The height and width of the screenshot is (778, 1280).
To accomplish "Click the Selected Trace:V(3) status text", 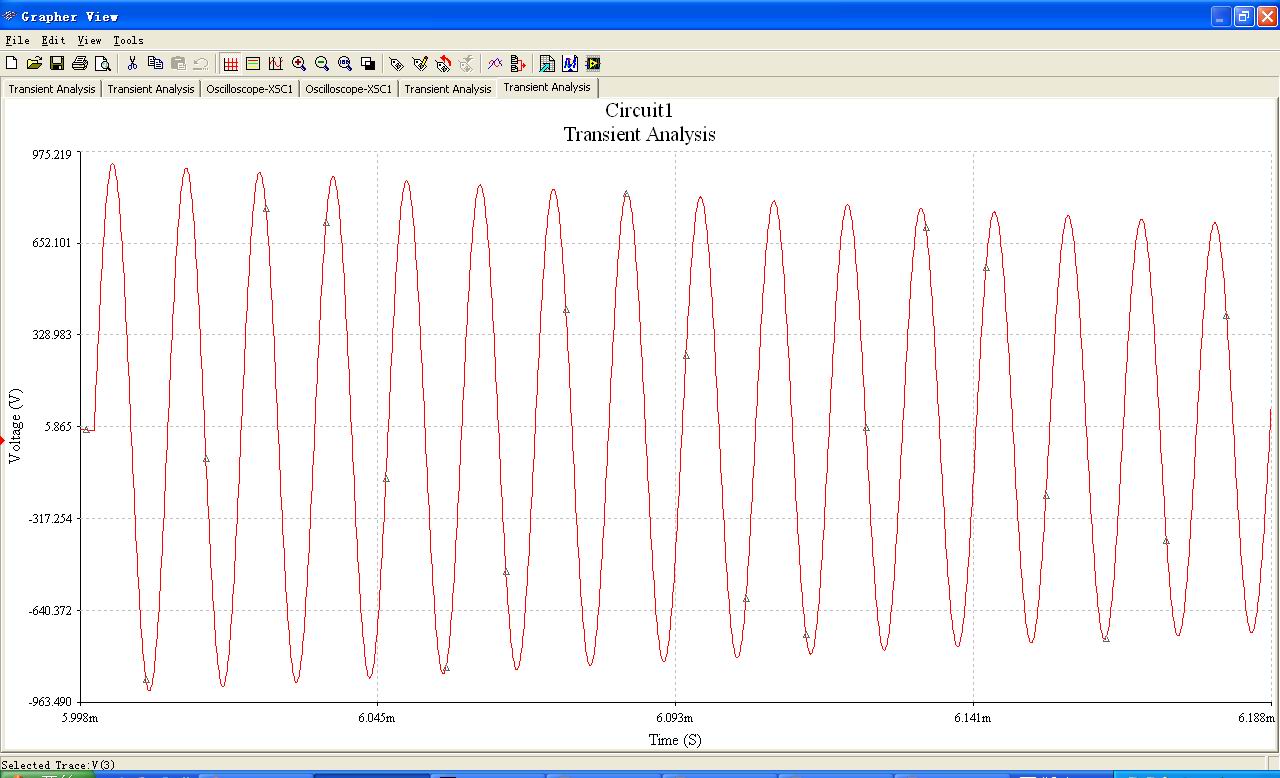I will tap(59, 765).
